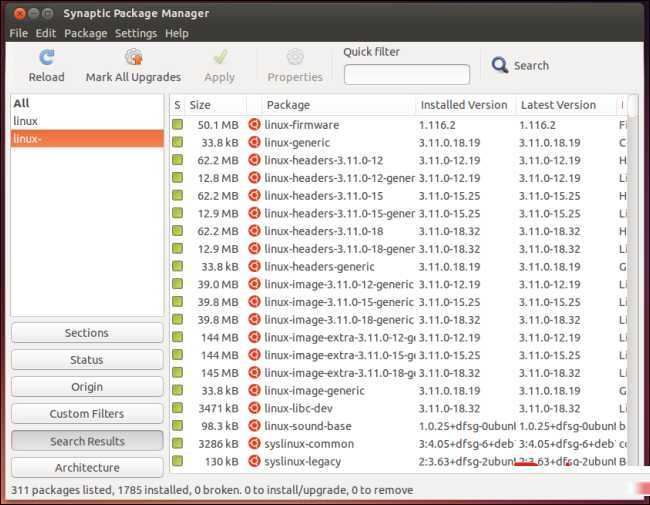
Task: Sort by Installed Version column header
Action: [x=466, y=105]
